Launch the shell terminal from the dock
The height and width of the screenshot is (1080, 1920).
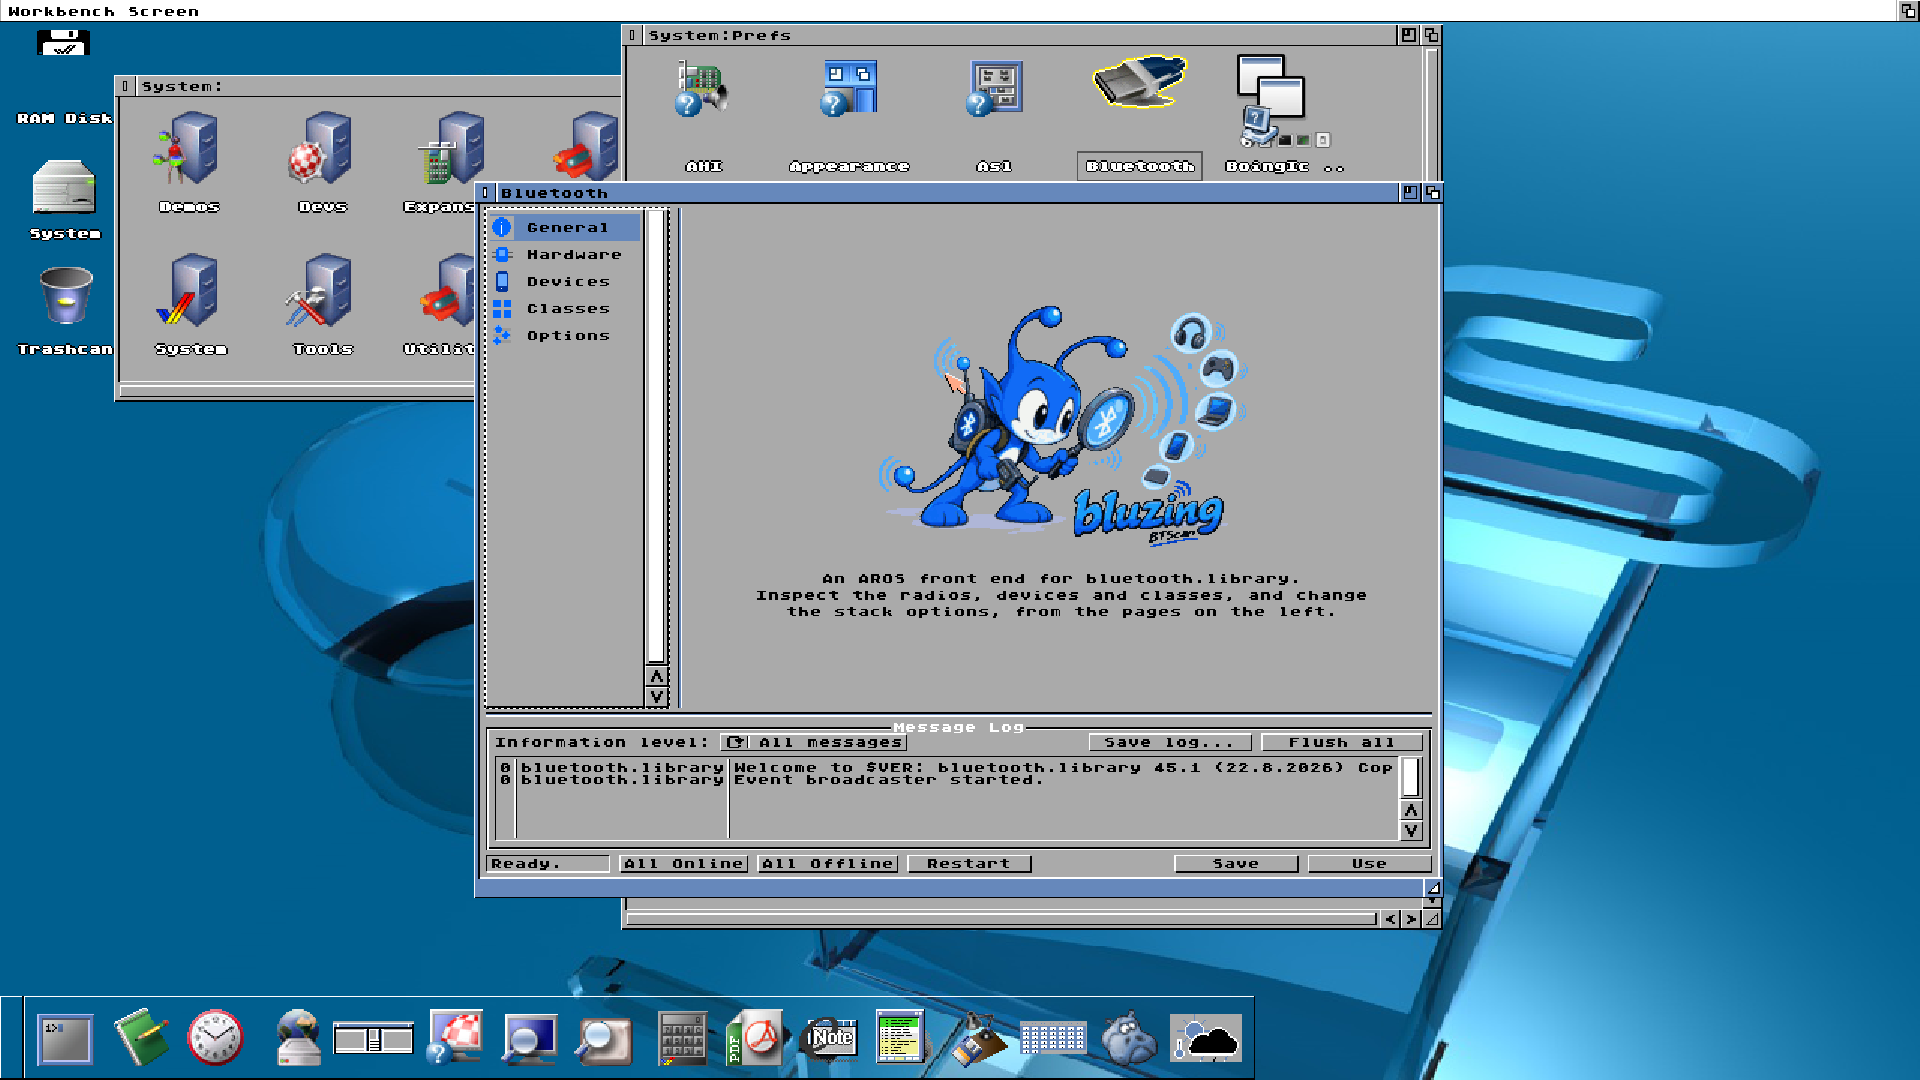pos(66,1040)
